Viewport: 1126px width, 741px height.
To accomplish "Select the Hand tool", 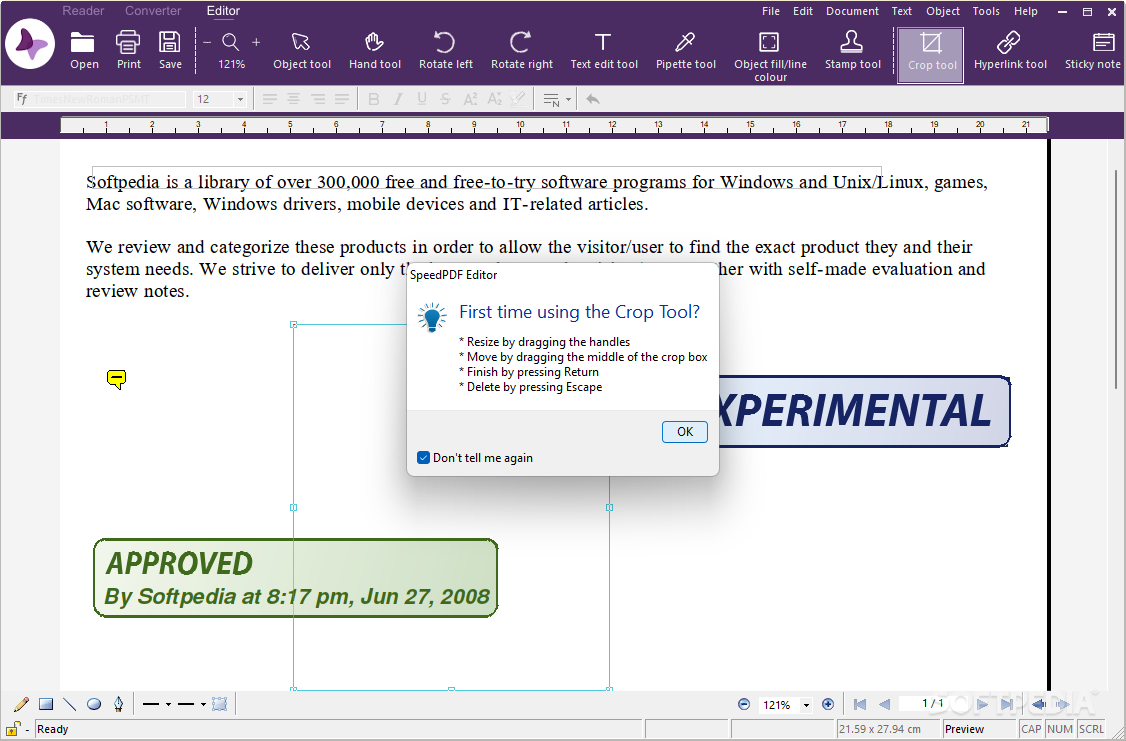I will coord(375,50).
